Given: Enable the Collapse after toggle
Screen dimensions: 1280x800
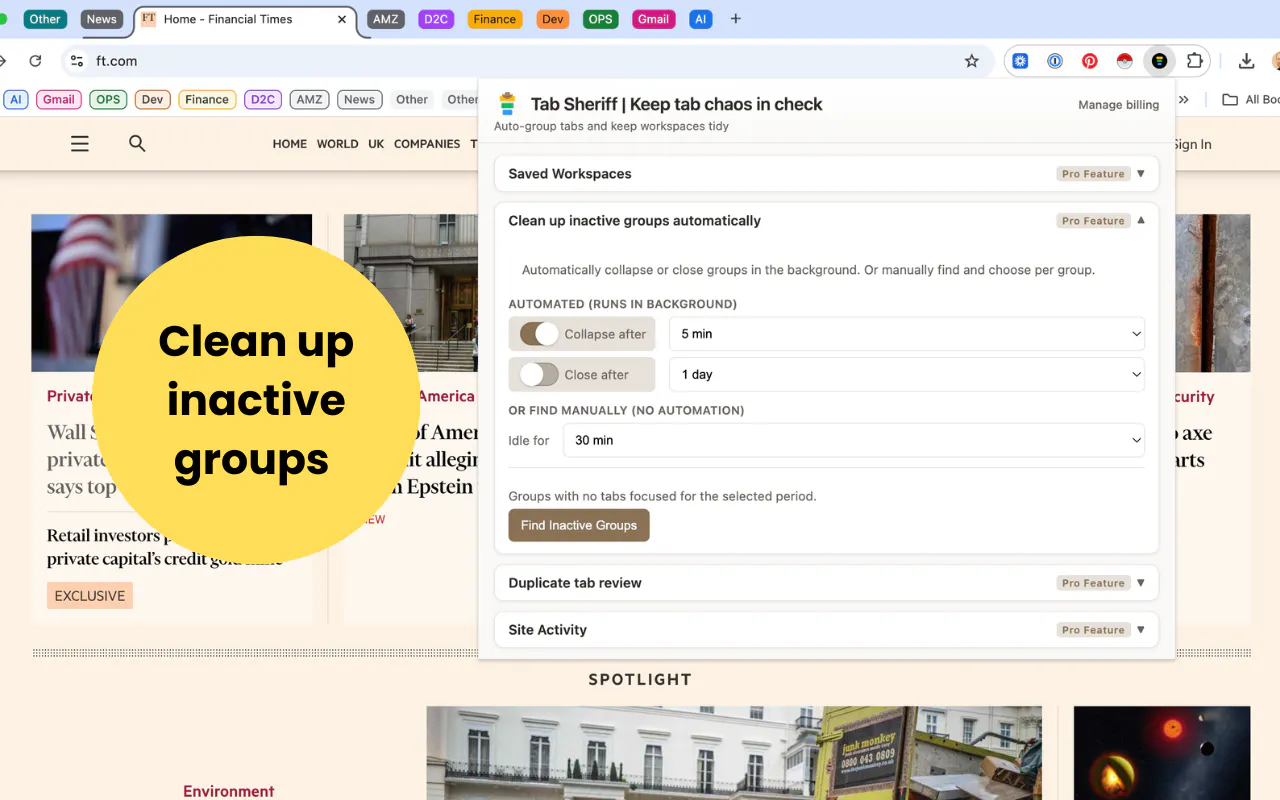Looking at the screenshot, I should click(x=539, y=334).
